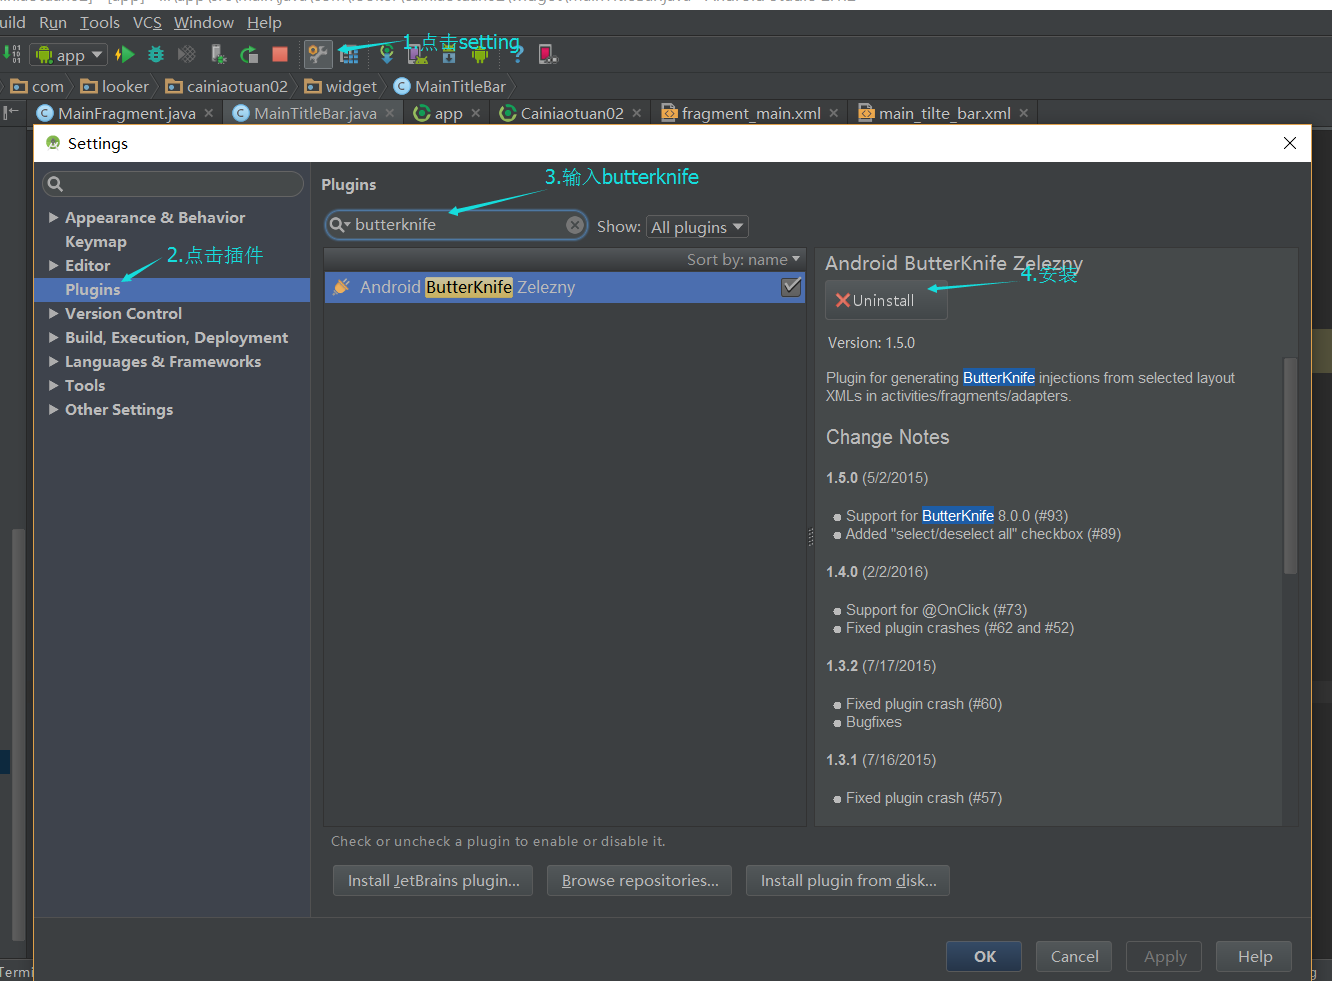The width and height of the screenshot is (1332, 981).
Task: Focus the plugin search field containing butterknife
Action: click(x=457, y=225)
